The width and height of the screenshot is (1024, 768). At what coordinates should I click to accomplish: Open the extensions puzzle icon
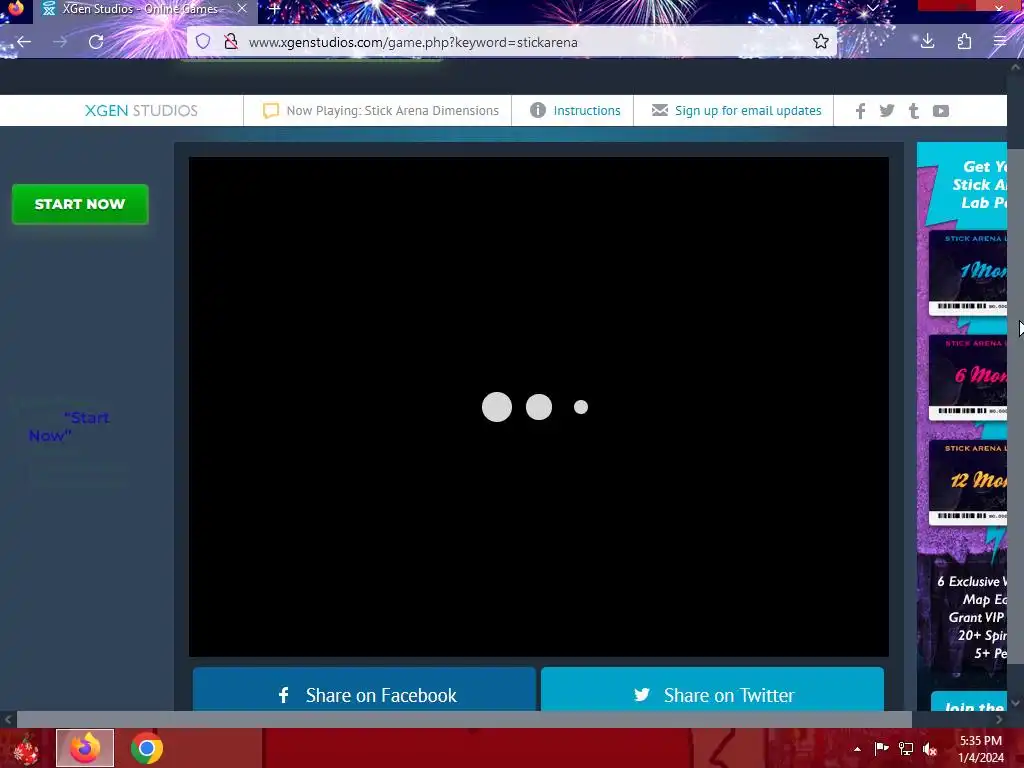(964, 42)
